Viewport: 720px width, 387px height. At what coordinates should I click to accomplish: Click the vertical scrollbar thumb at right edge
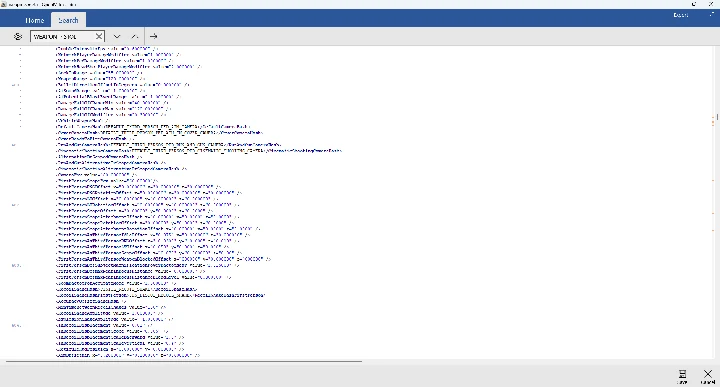[717, 117]
